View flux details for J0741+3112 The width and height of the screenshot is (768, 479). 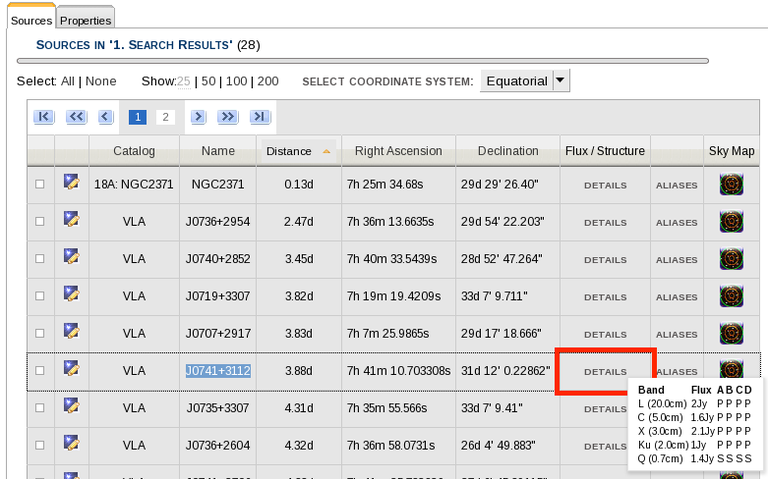point(605,371)
